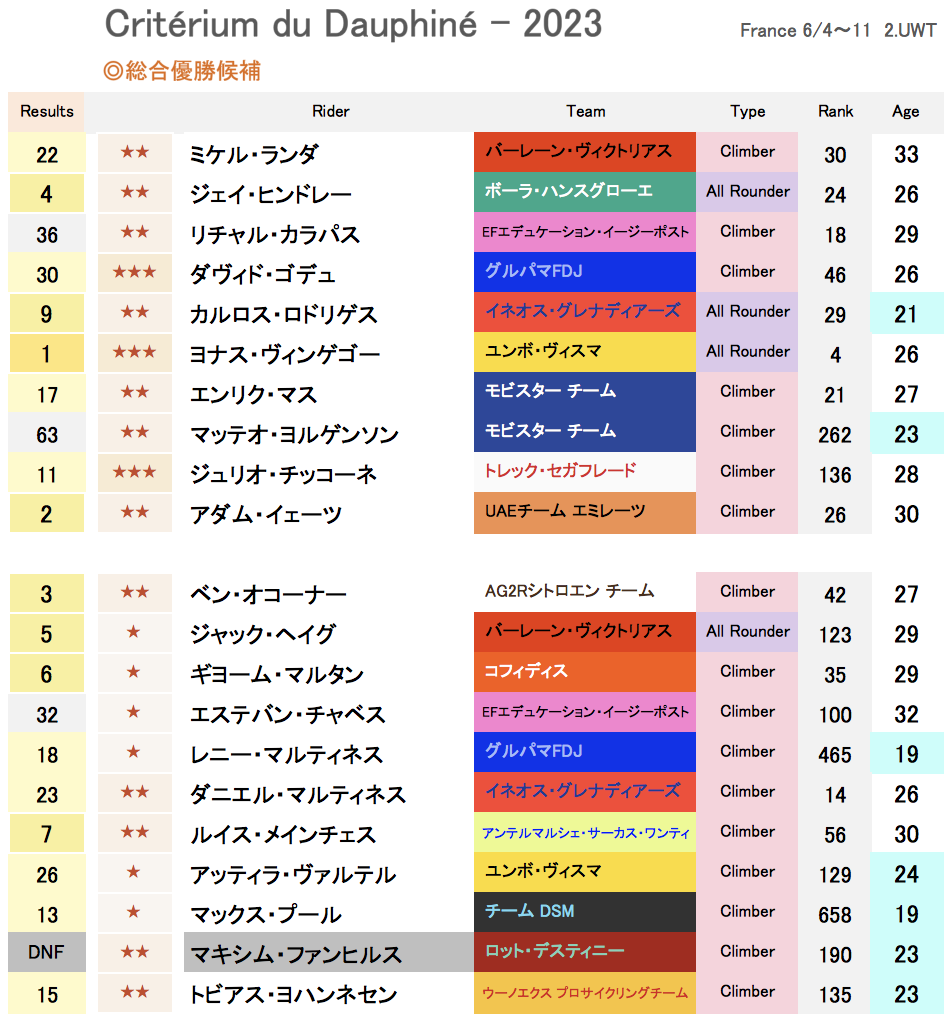Click age 21 in ロドリゲス row

pyautogui.click(x=906, y=314)
